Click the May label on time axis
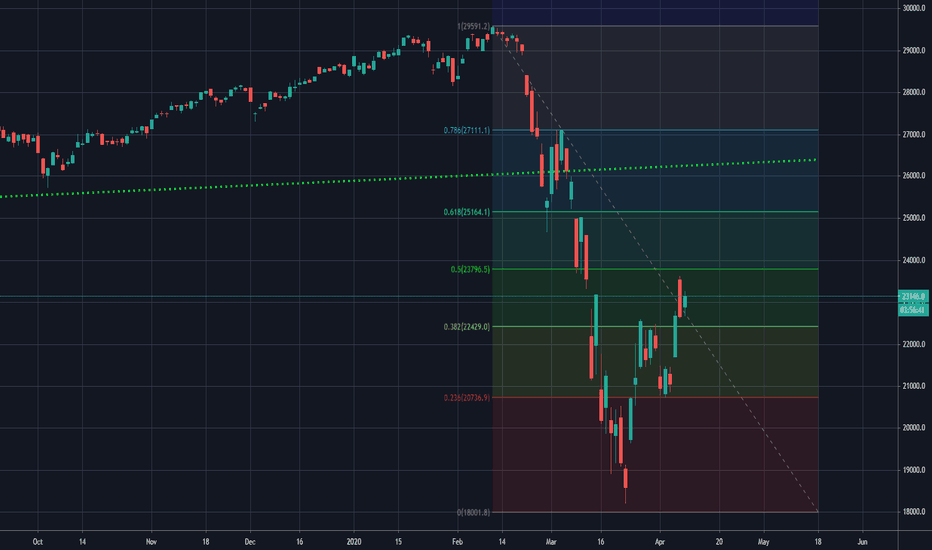 [x=763, y=542]
